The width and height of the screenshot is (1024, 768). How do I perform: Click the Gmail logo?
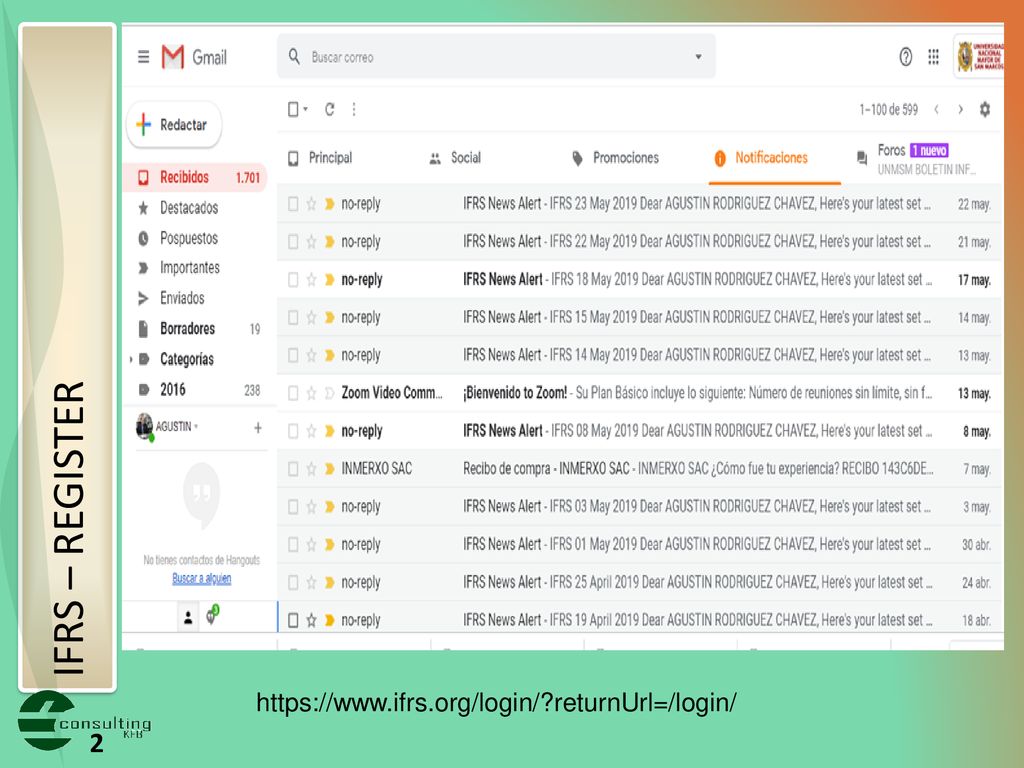click(194, 57)
